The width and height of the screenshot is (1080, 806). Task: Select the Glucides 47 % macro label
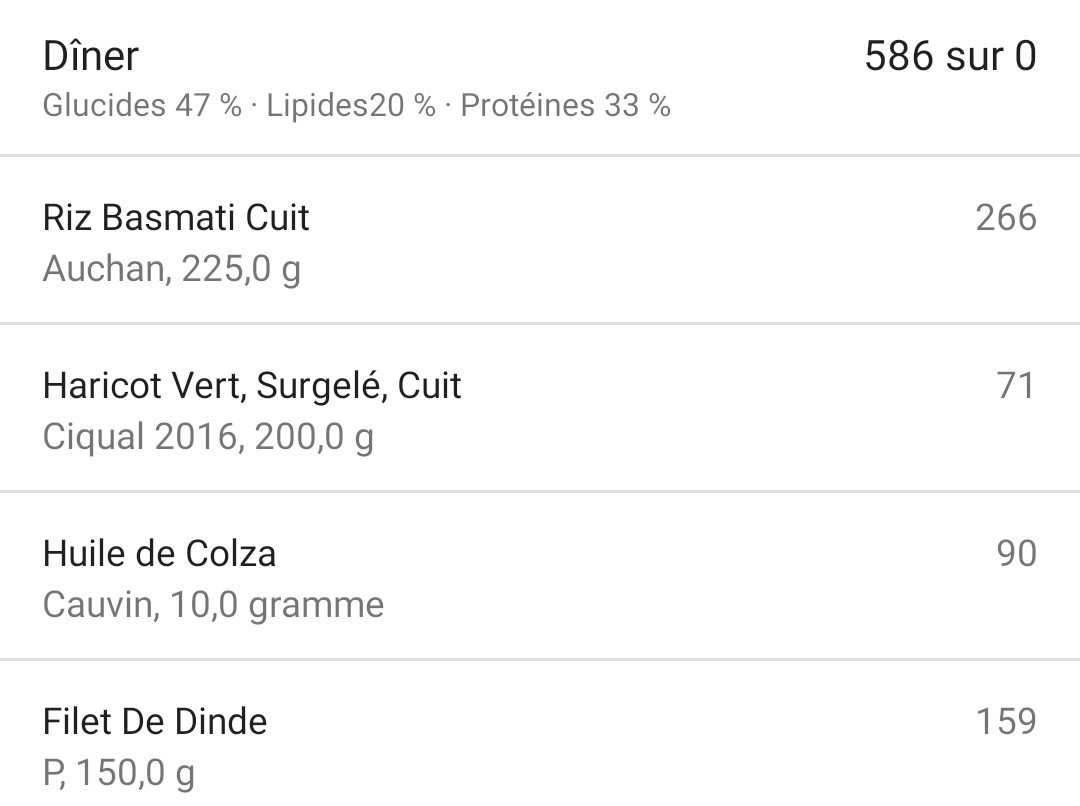coord(142,106)
